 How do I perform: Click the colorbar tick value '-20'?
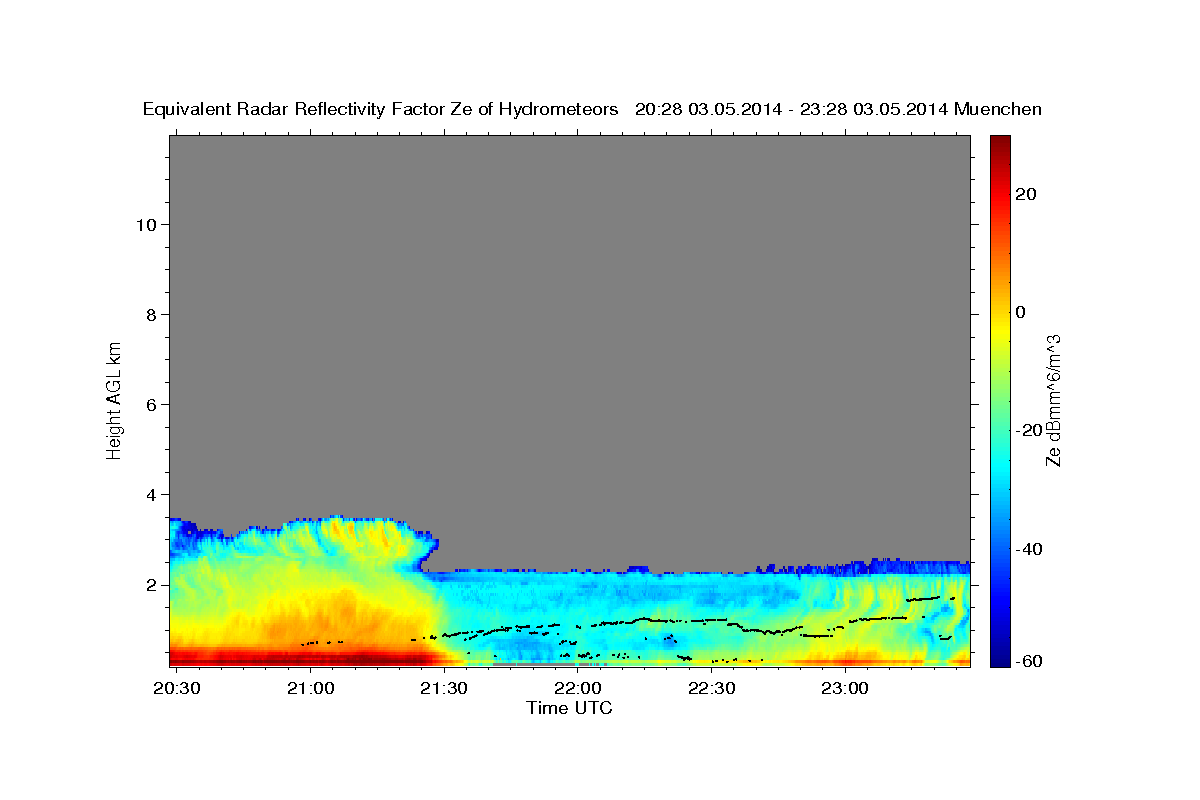[x=1028, y=430]
